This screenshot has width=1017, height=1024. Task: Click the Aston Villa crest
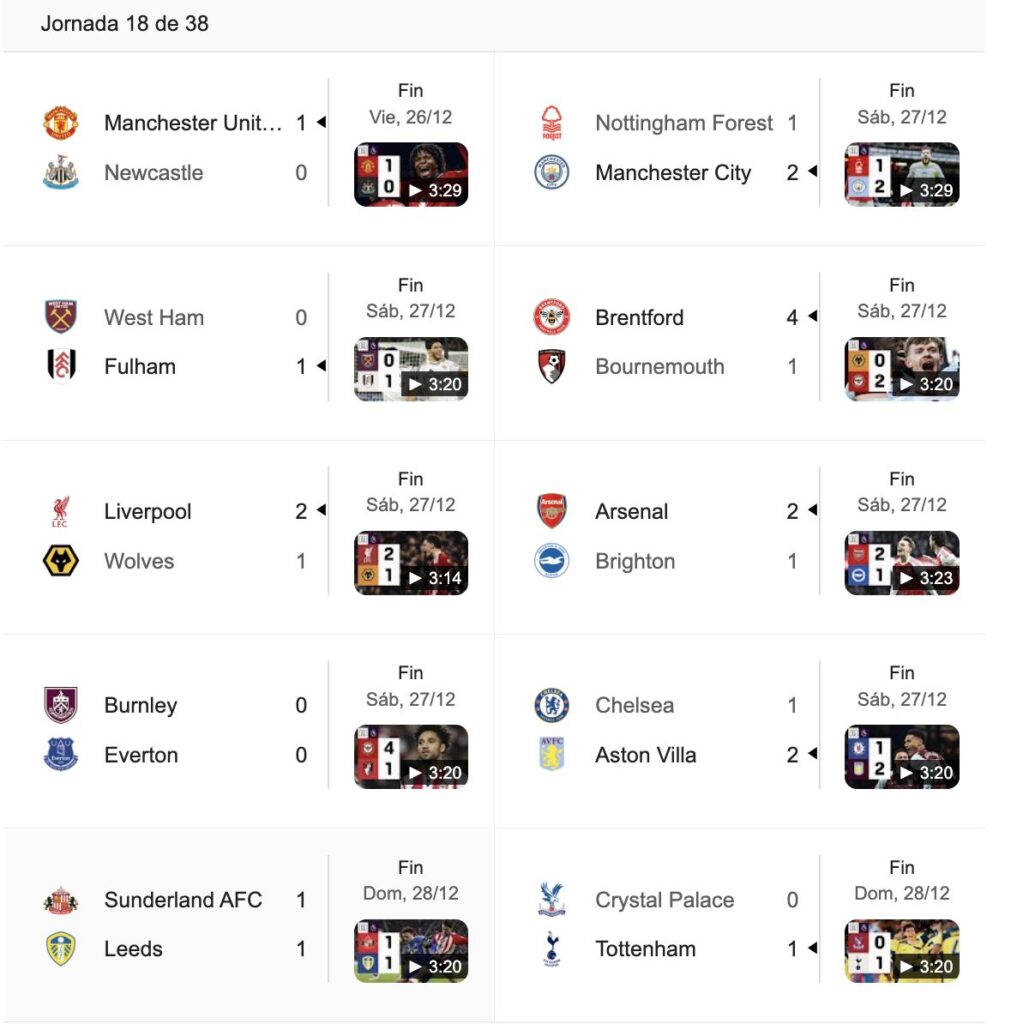coord(551,755)
